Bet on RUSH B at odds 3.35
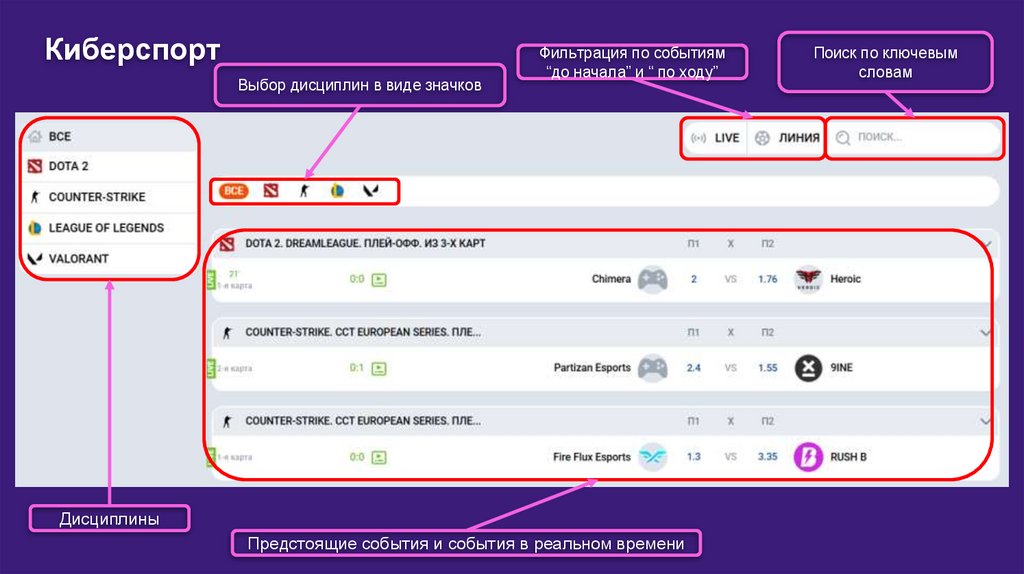The width and height of the screenshot is (1024, 574). tap(767, 457)
